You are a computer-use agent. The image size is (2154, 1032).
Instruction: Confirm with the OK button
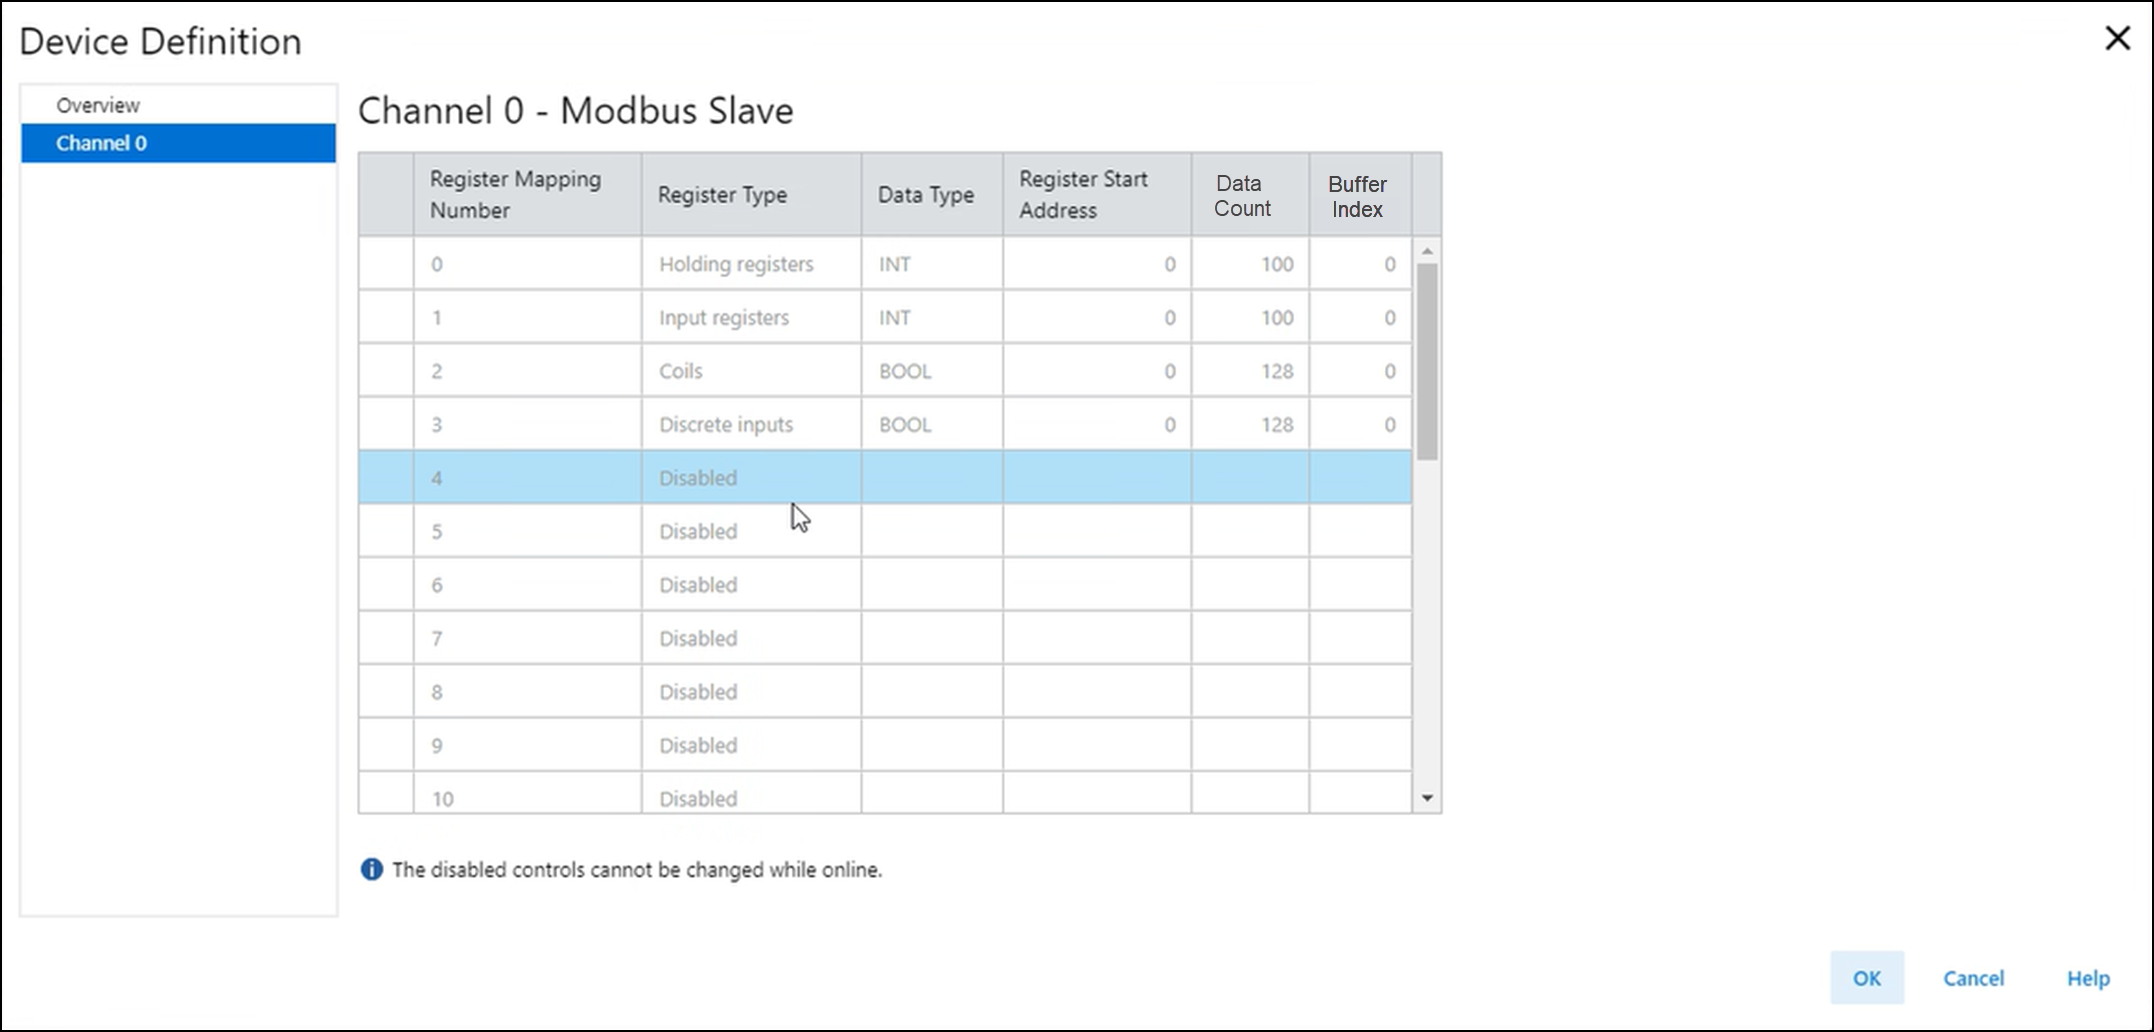click(x=1866, y=977)
